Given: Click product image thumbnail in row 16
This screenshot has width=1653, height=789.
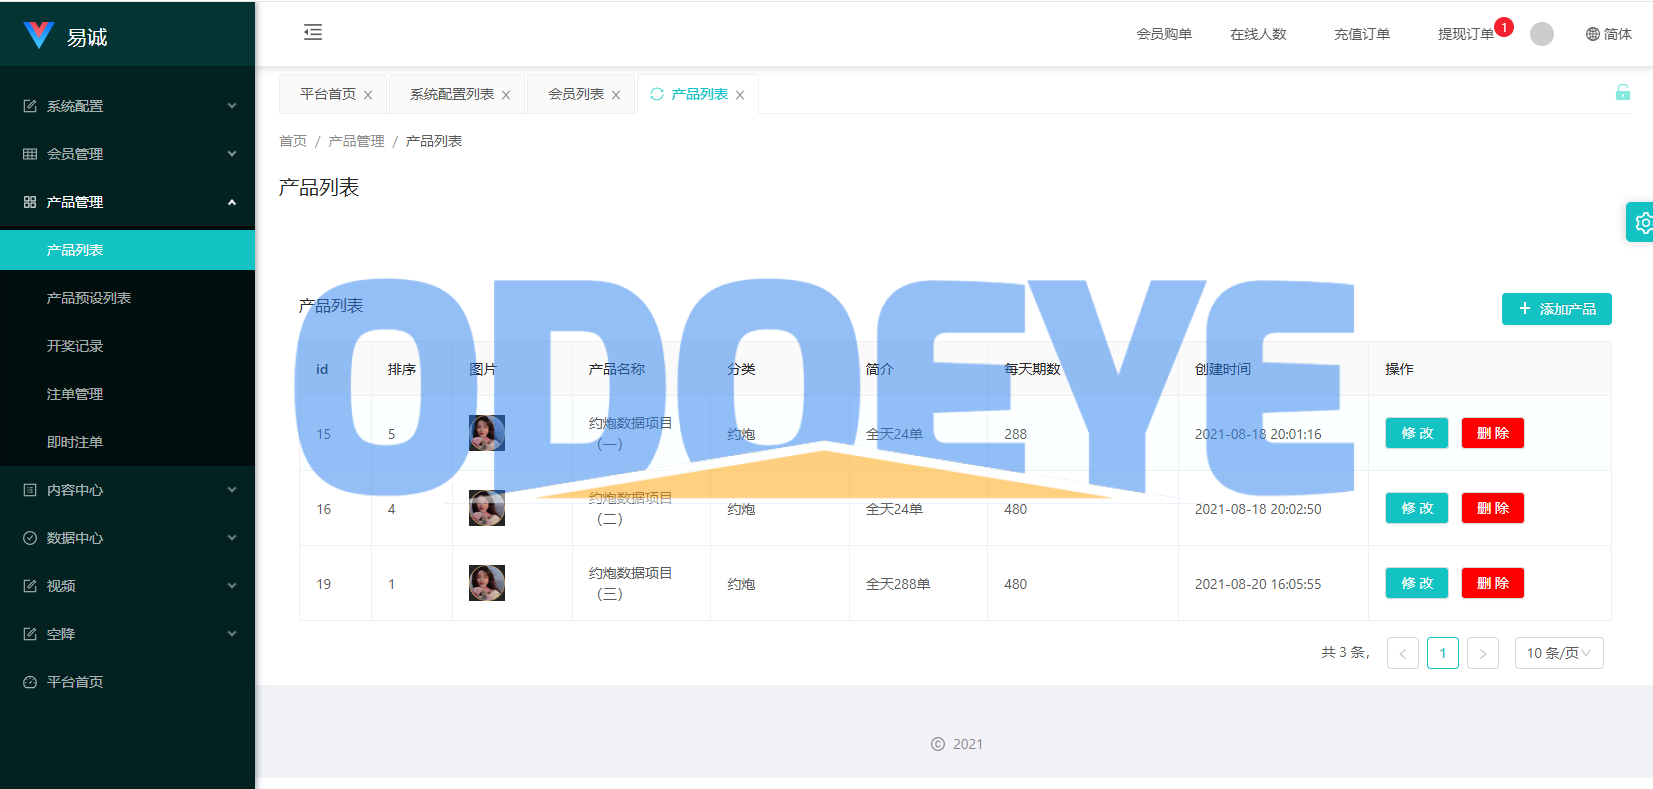Looking at the screenshot, I should [x=487, y=508].
